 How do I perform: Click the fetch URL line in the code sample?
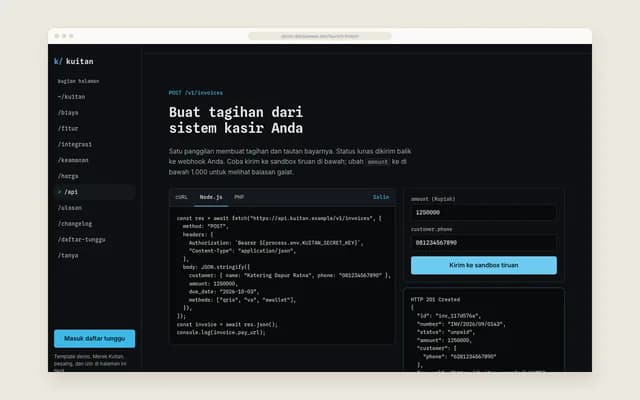click(279, 218)
